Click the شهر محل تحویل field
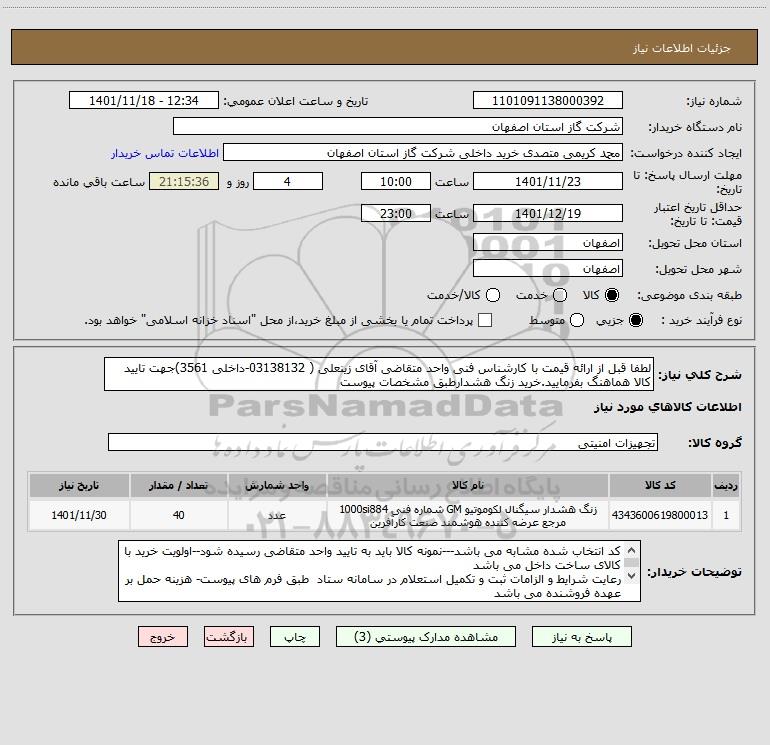 (x=548, y=269)
